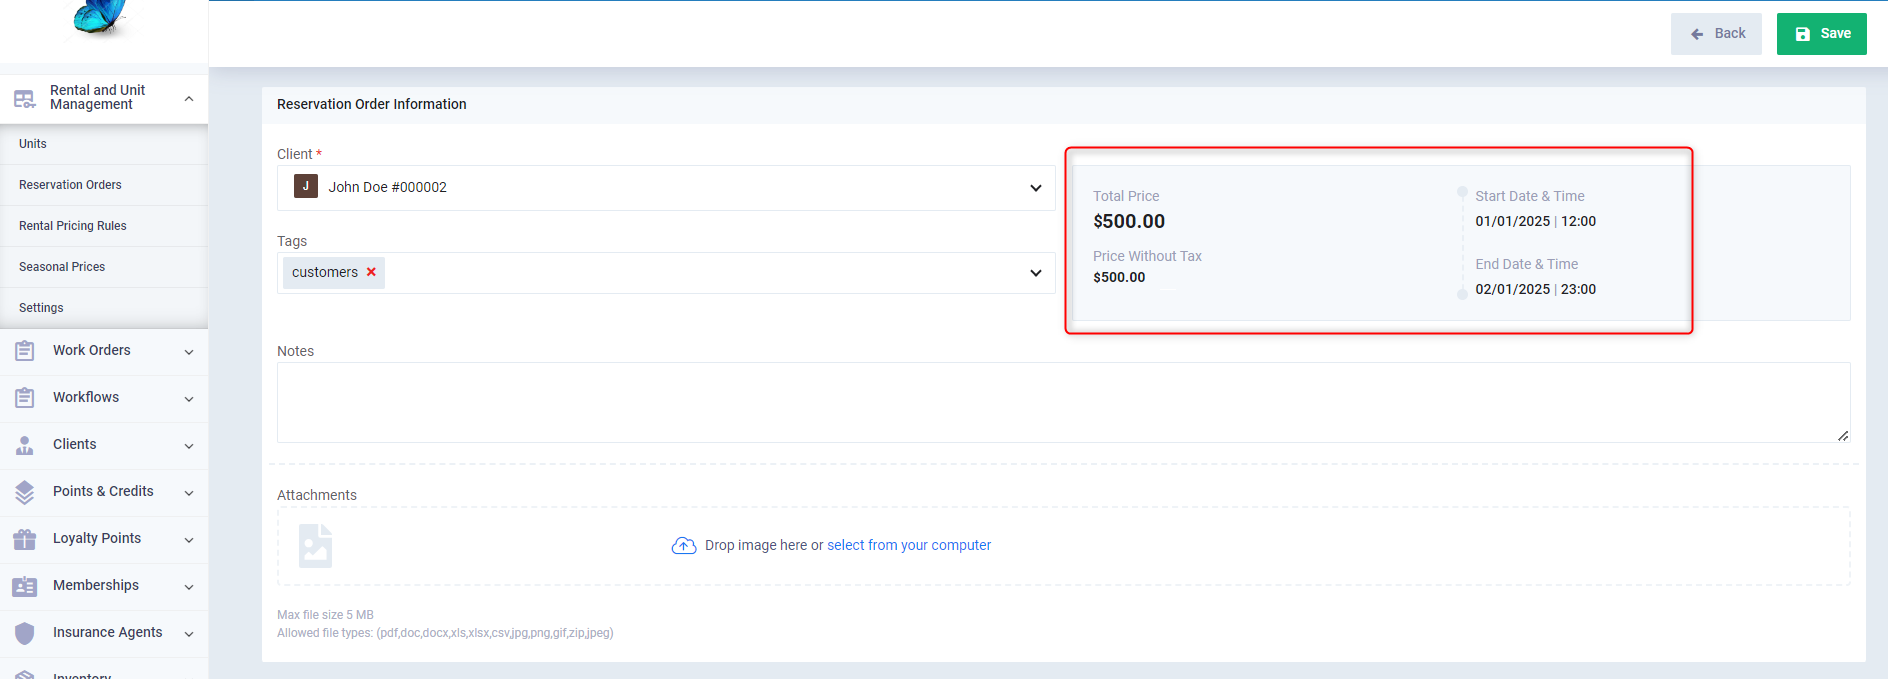
Task: Click select from your computer link
Action: point(909,545)
